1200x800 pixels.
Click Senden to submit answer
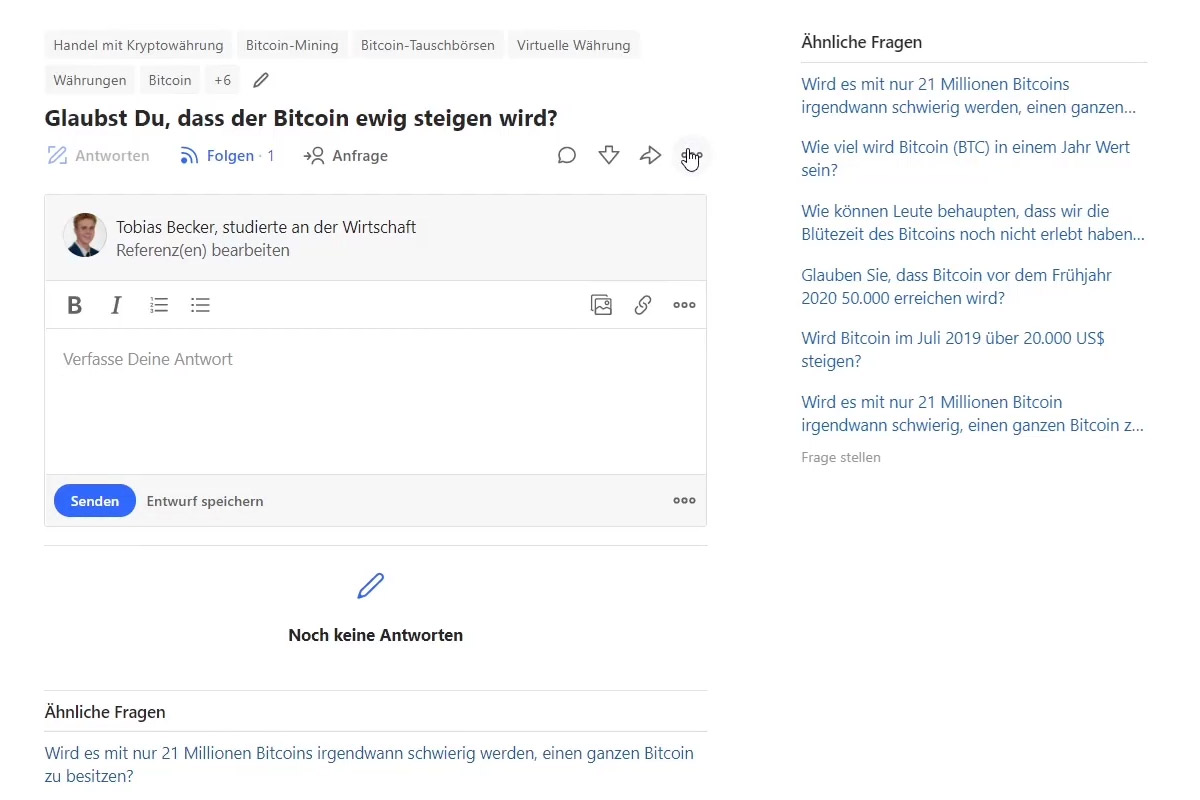(x=95, y=501)
